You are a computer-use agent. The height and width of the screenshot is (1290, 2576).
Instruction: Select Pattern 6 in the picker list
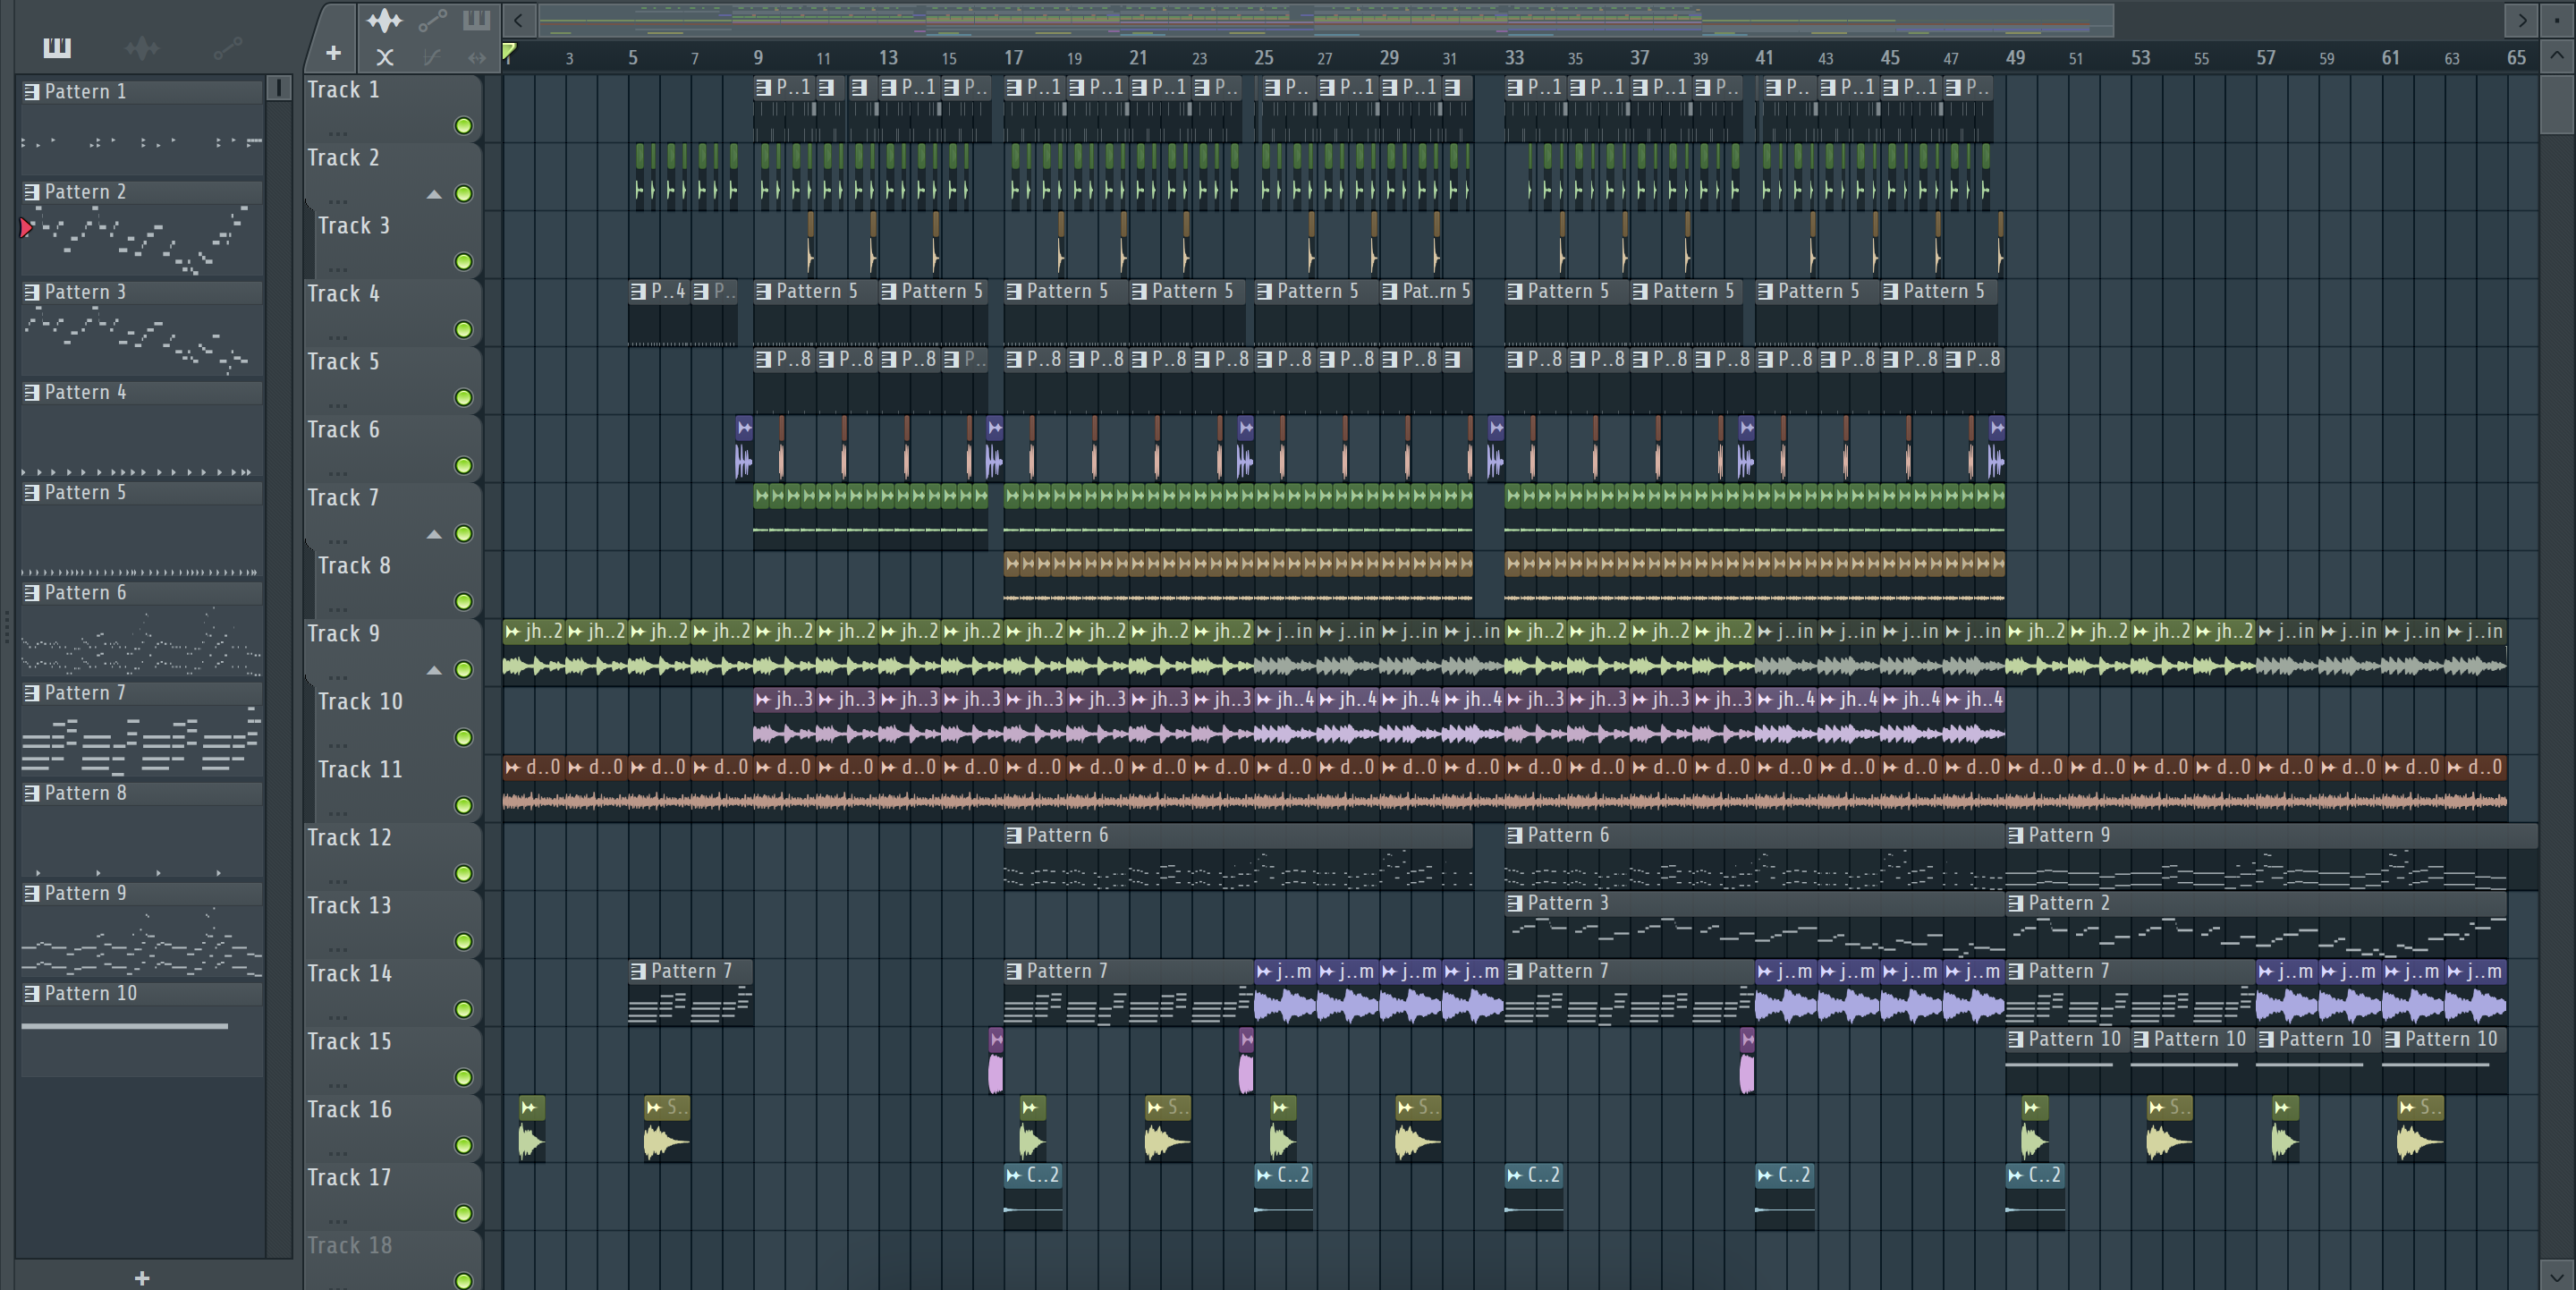pyautogui.click(x=85, y=593)
